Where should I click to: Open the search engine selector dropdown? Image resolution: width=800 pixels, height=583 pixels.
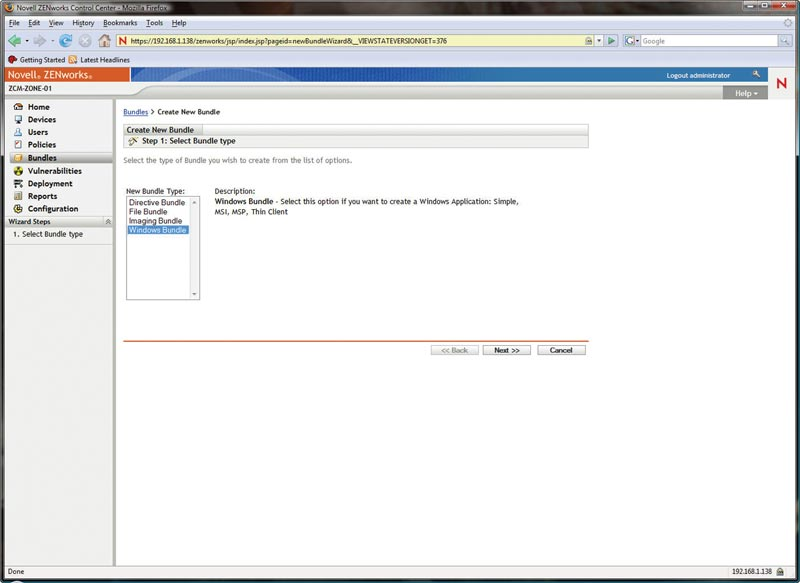[x=632, y=41]
